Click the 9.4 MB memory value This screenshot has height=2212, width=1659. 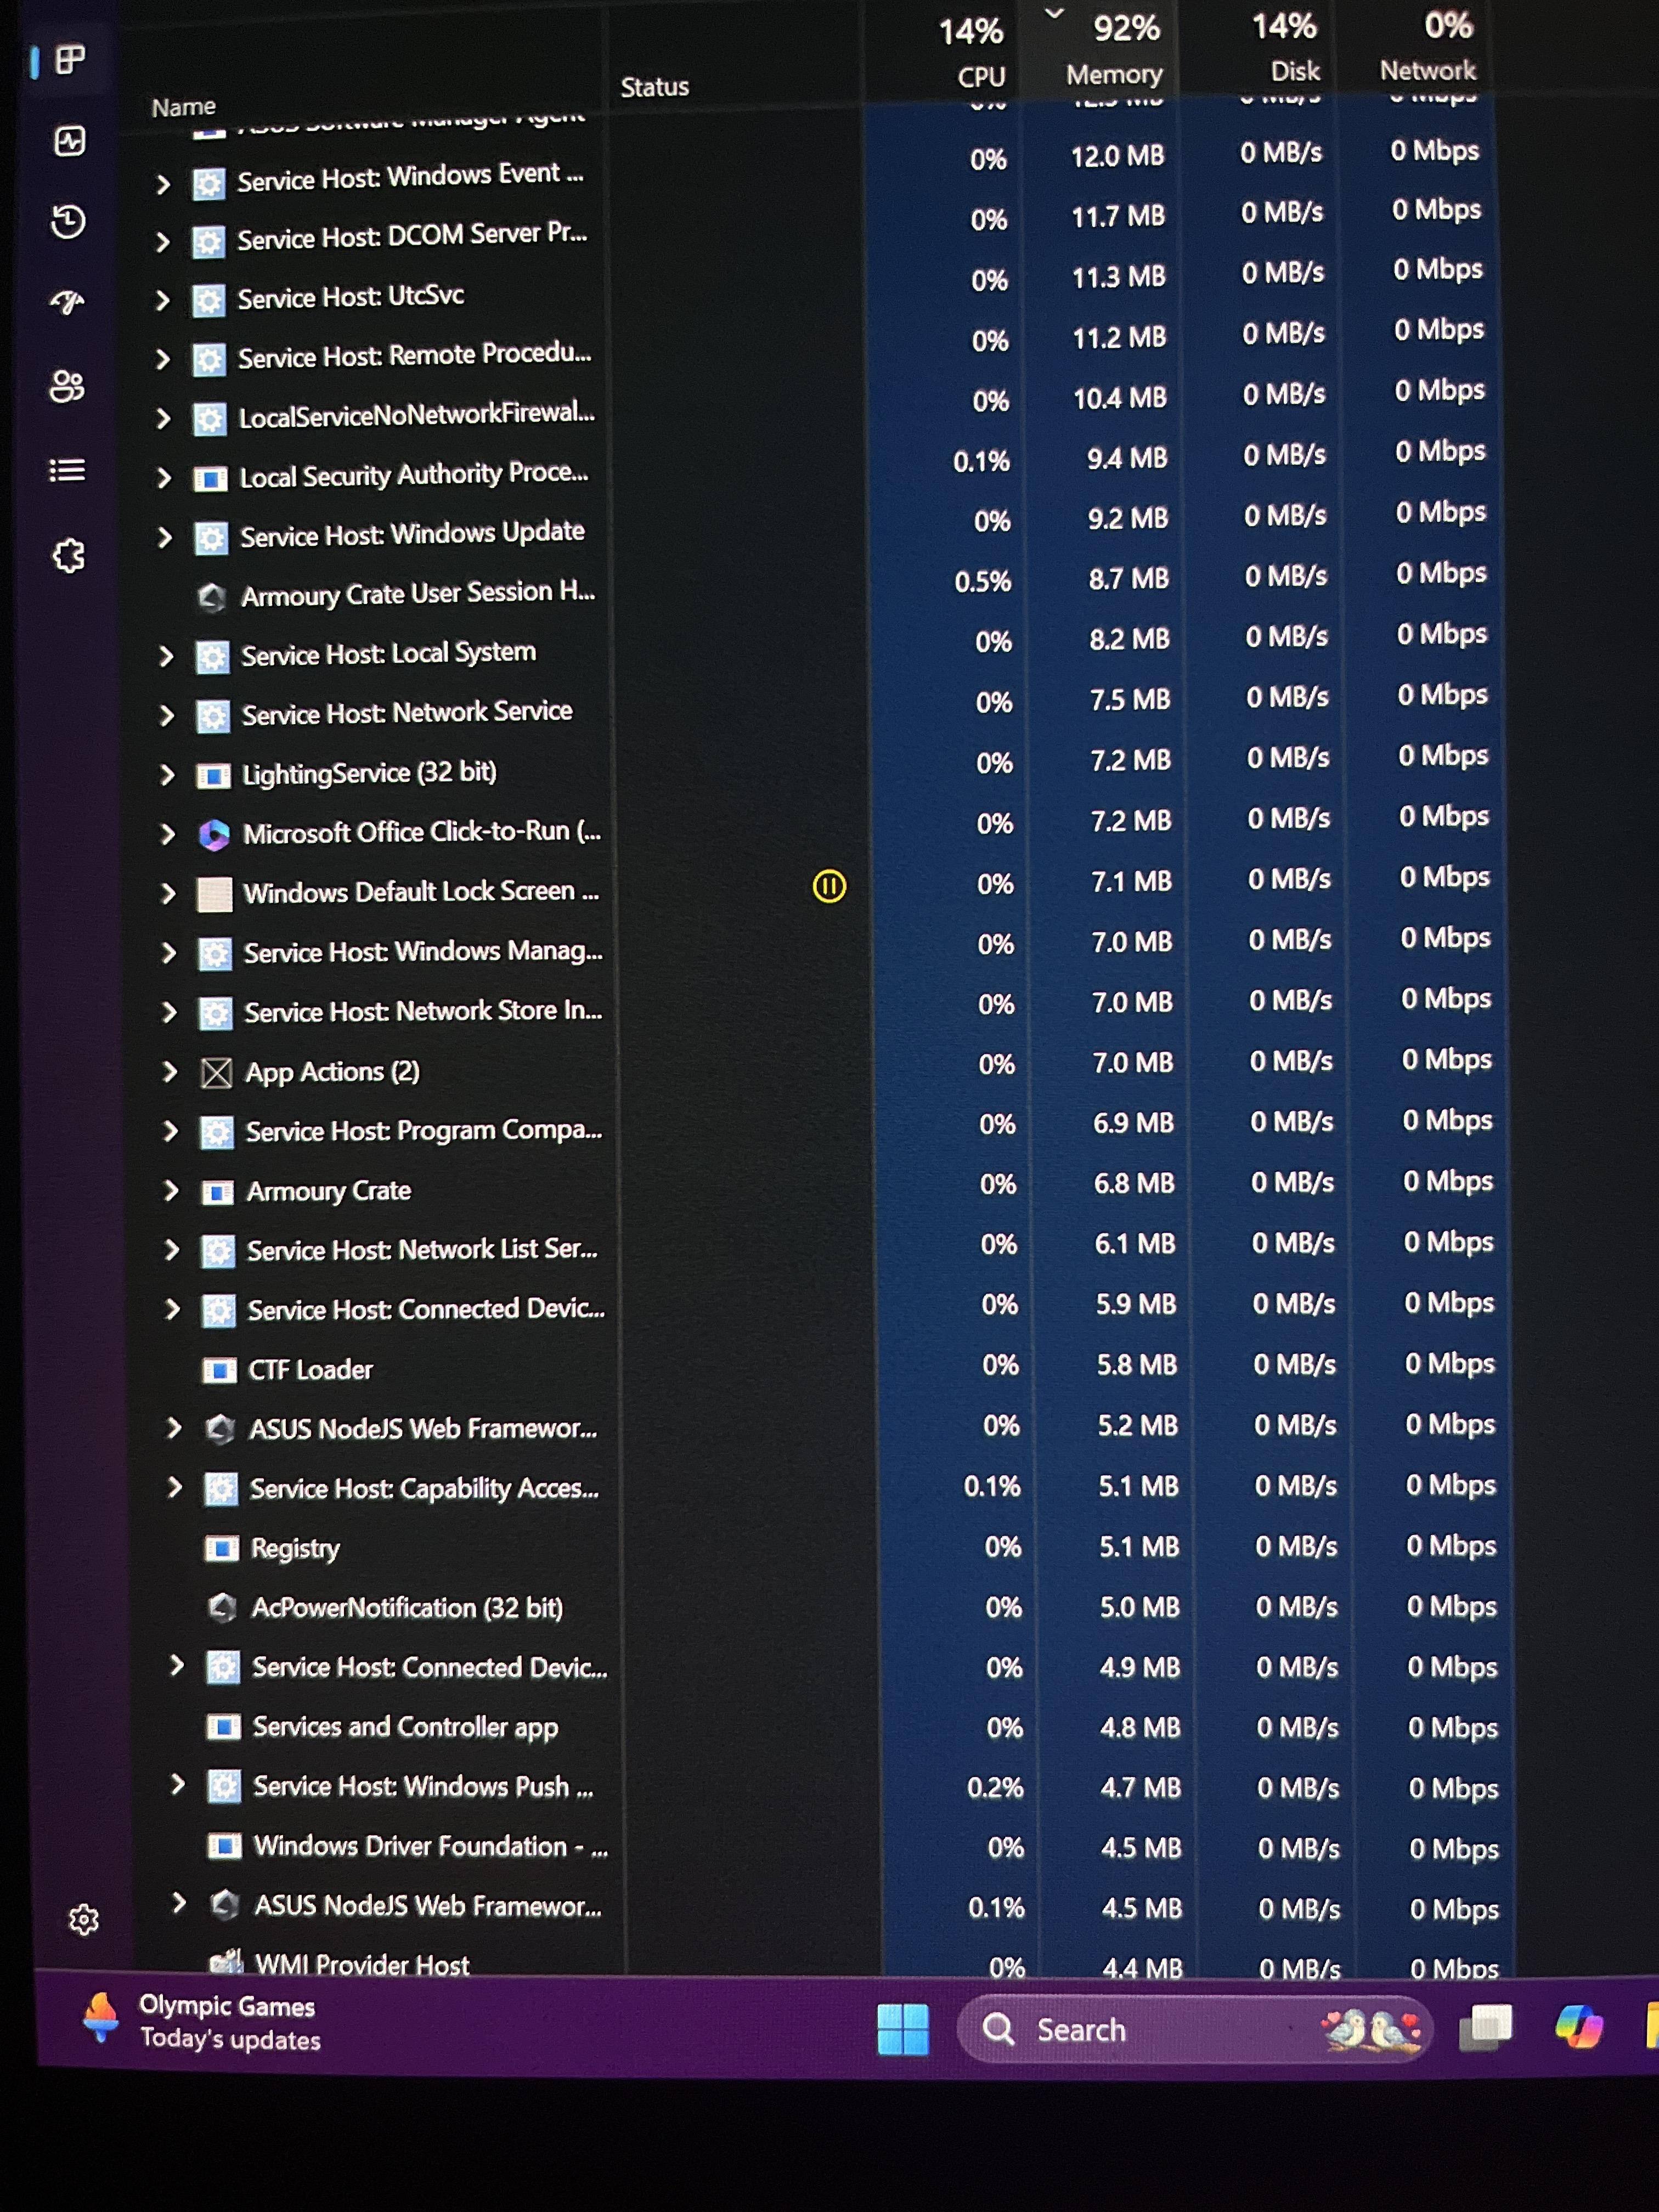[x=1127, y=458]
